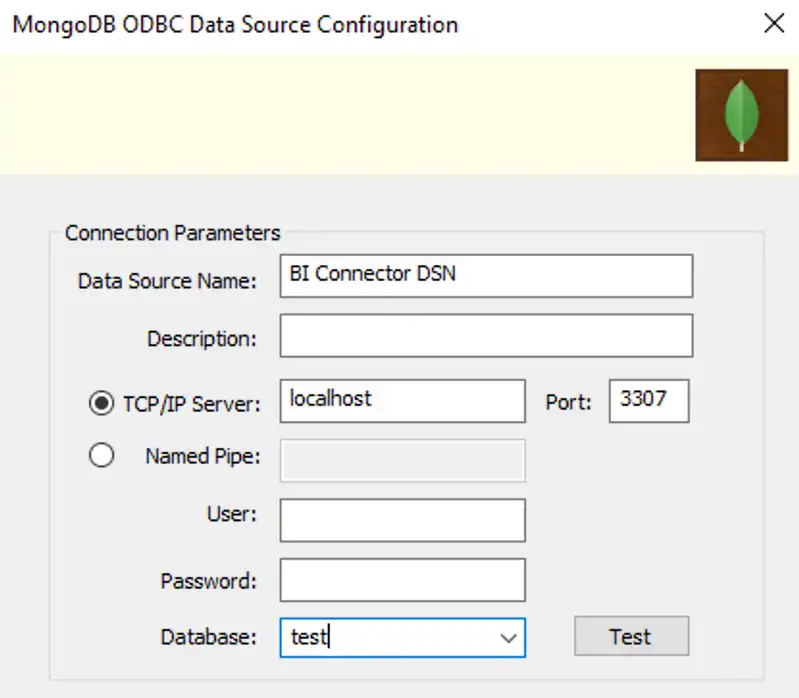799x698 pixels.
Task: Expand the Database dropdown arrow
Action: pos(508,637)
